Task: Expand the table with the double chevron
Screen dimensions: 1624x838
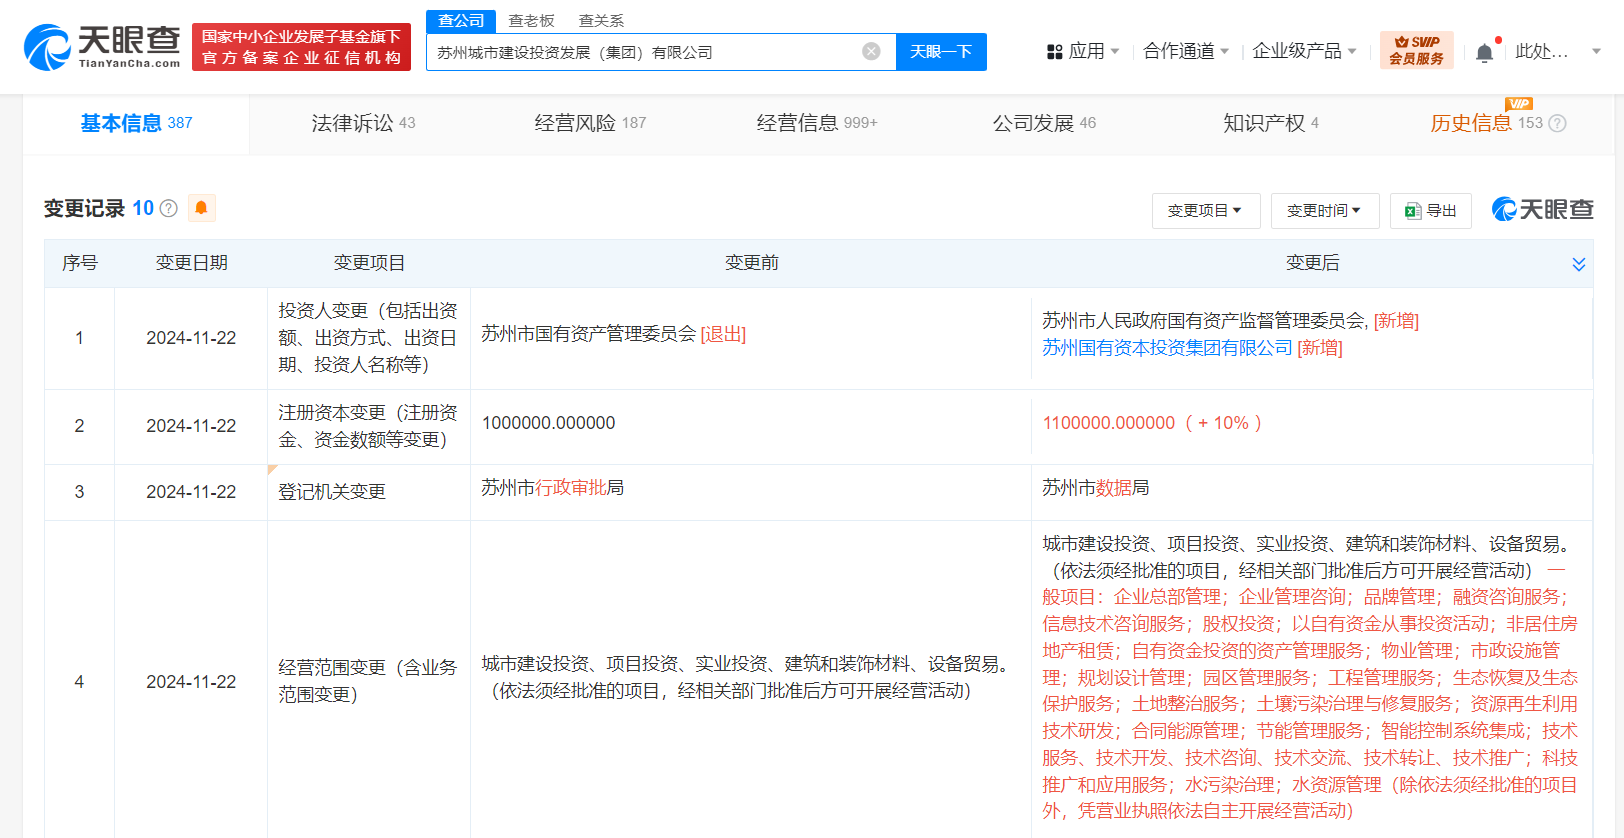Action: point(1578,264)
